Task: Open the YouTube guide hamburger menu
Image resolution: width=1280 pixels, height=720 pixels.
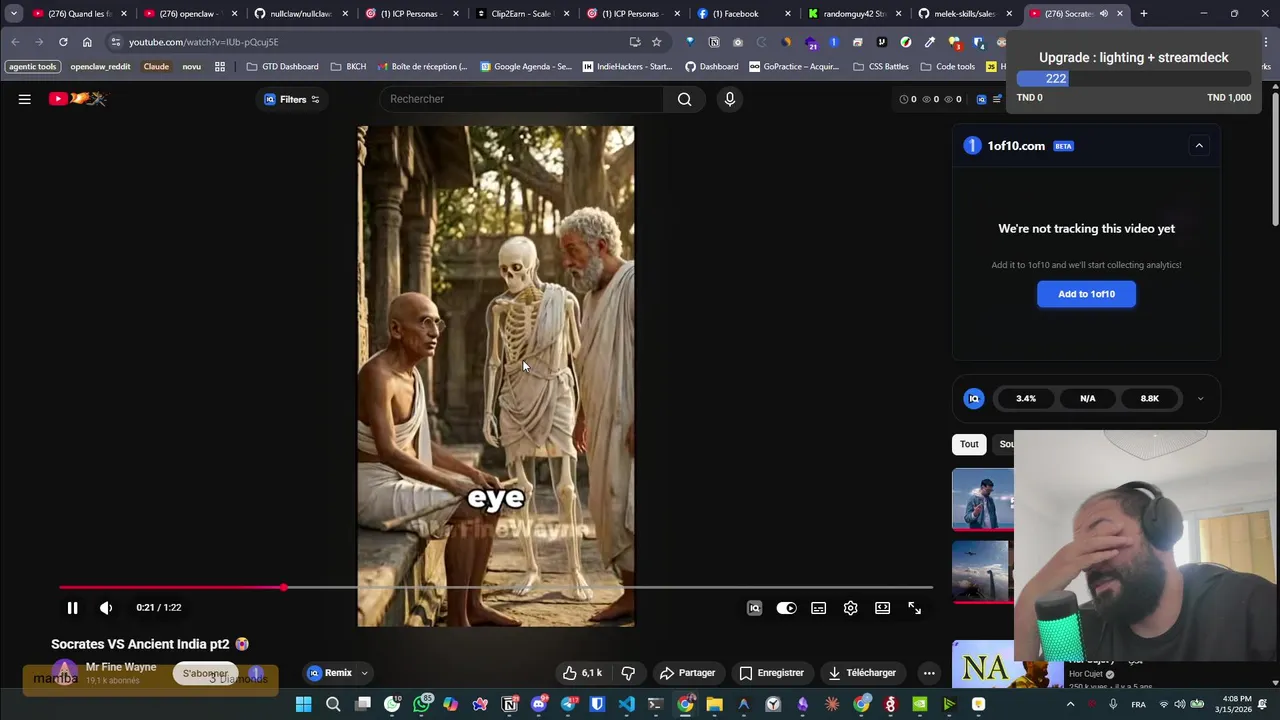Action: pyautogui.click(x=25, y=99)
